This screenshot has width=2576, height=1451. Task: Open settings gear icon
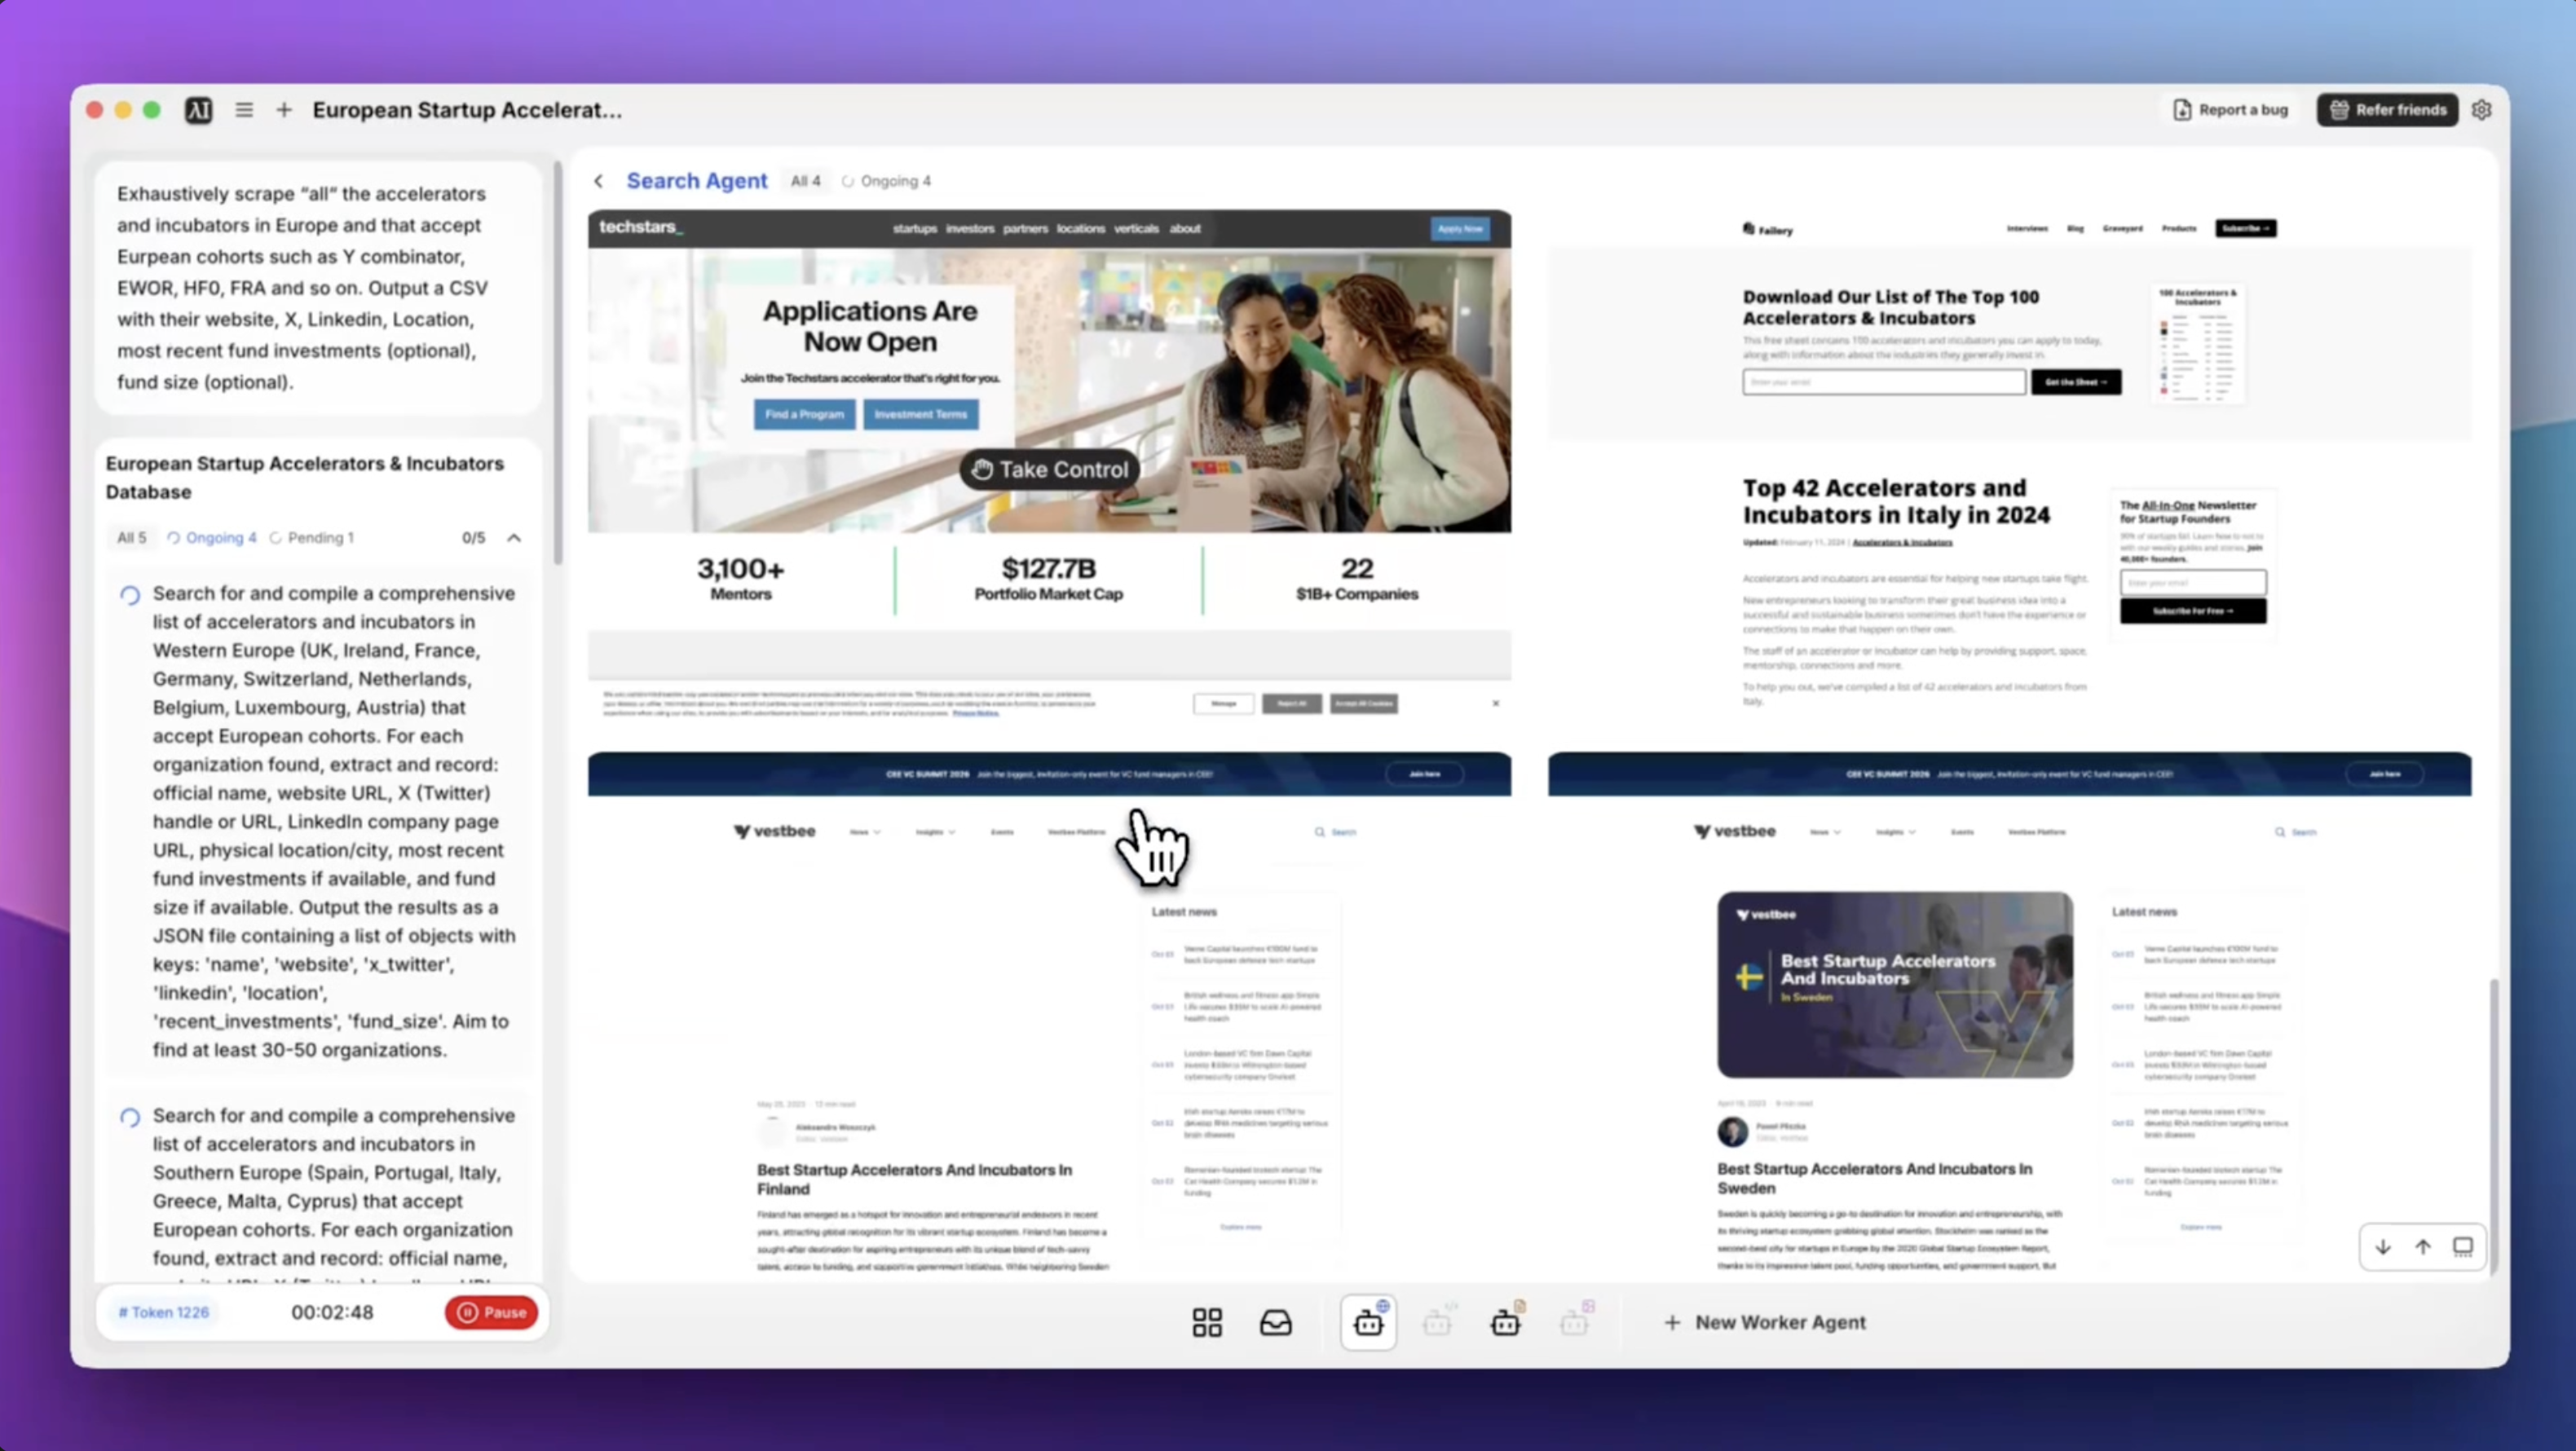click(2481, 110)
